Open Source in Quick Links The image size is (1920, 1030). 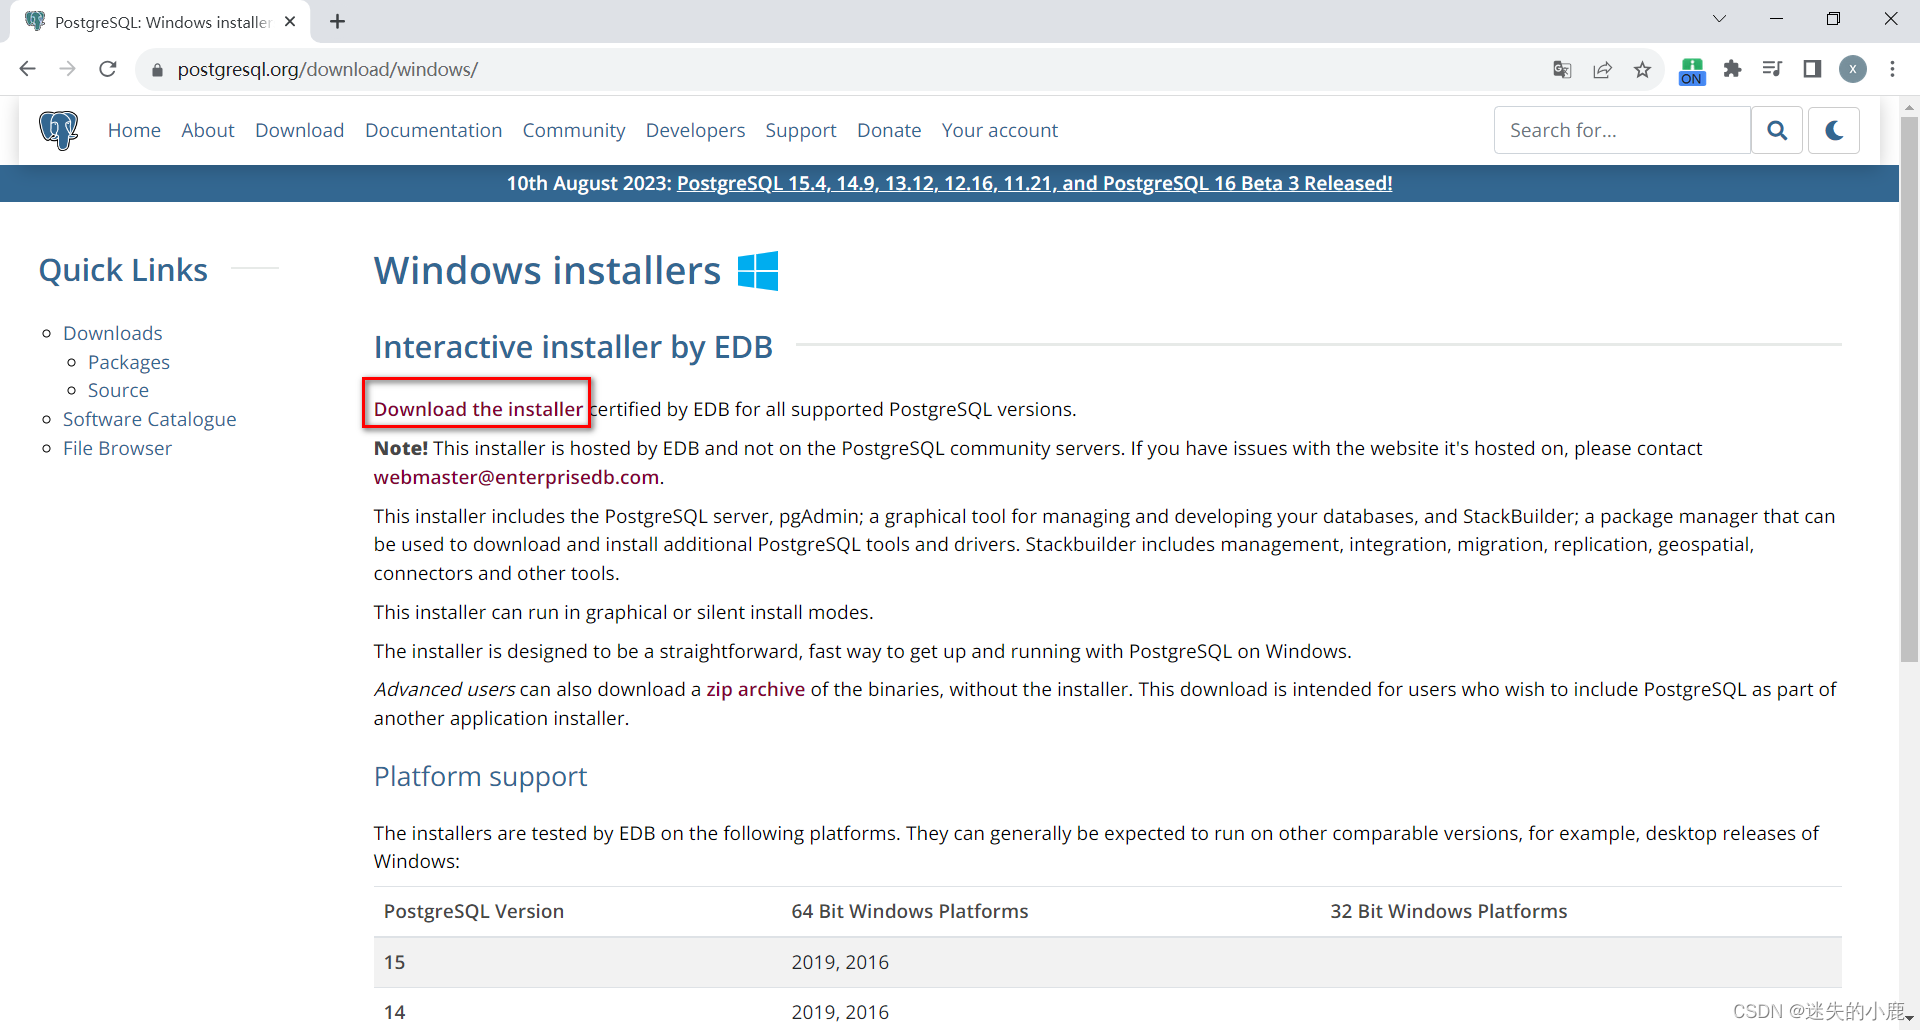point(118,390)
